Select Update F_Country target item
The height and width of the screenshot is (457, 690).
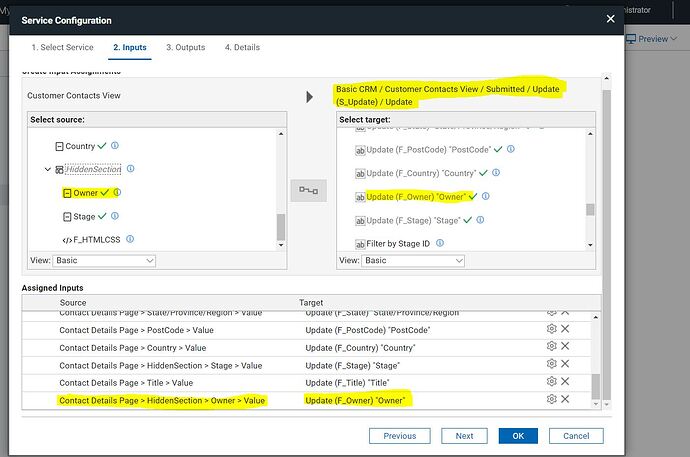(421, 173)
